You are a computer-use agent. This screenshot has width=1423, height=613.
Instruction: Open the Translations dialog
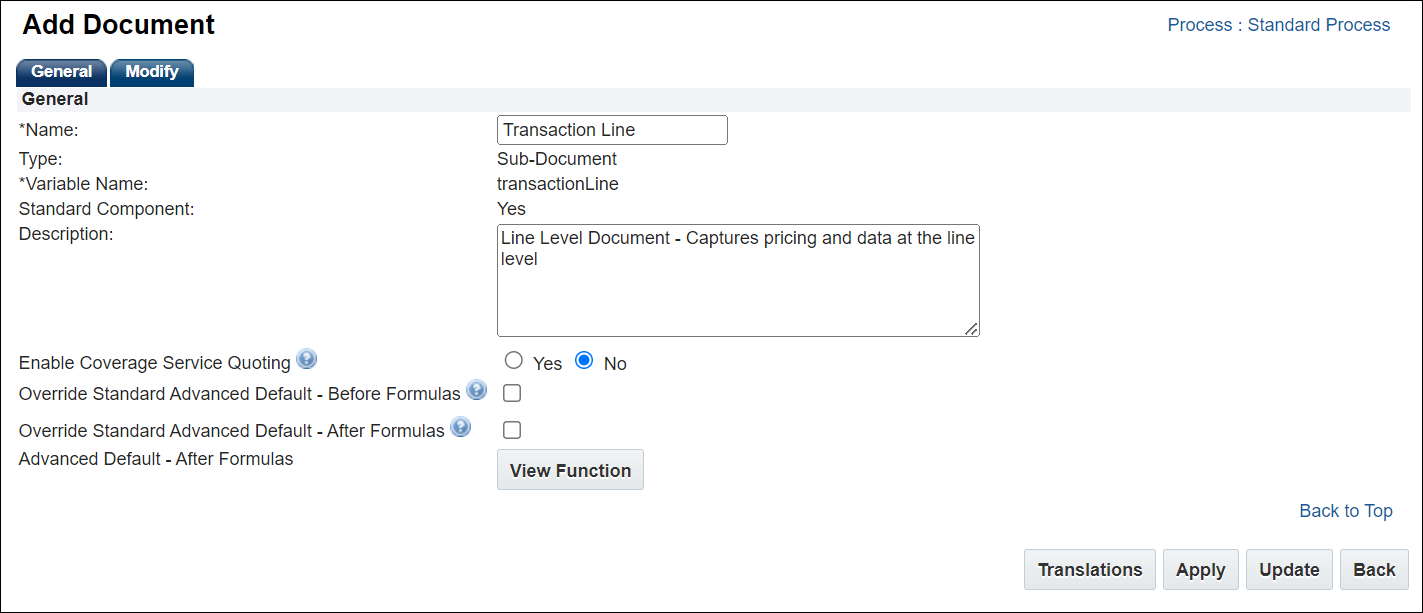[x=1089, y=569]
